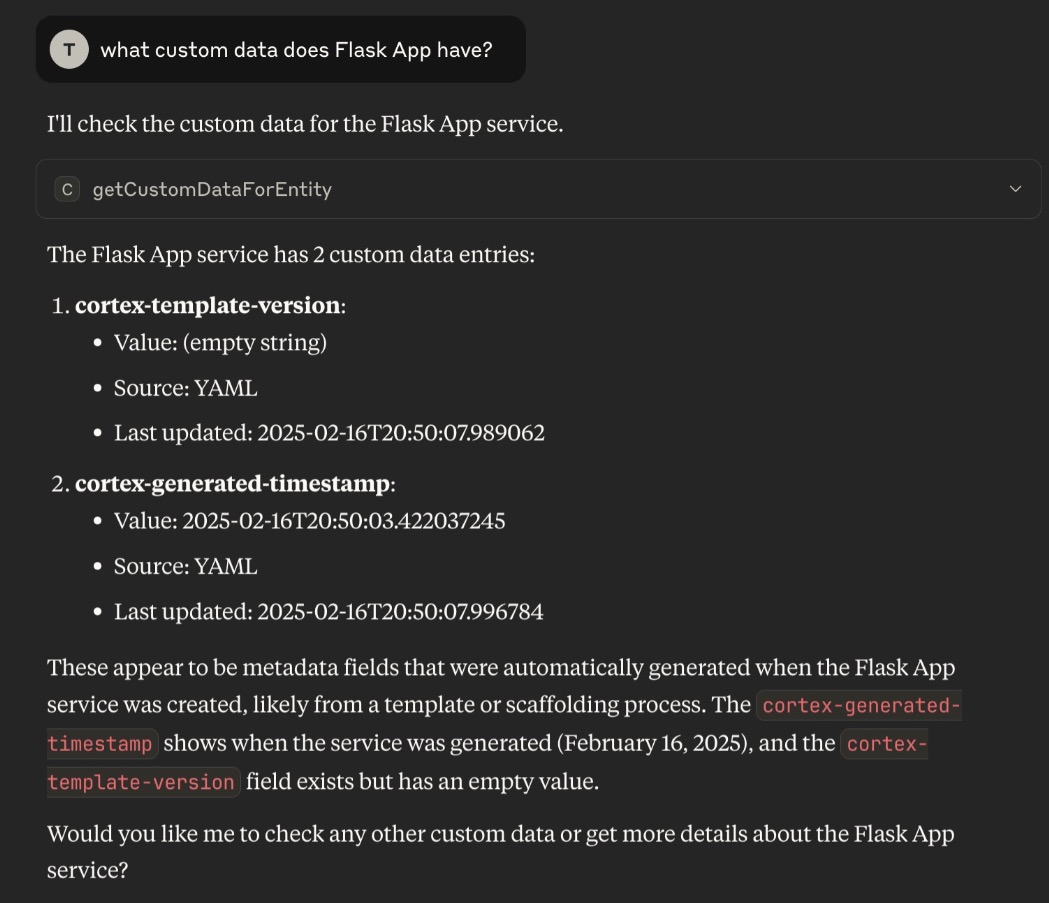
Task: Click the last updated 2025-02-16T20:50:07.989062 line
Action: pyautogui.click(x=329, y=433)
